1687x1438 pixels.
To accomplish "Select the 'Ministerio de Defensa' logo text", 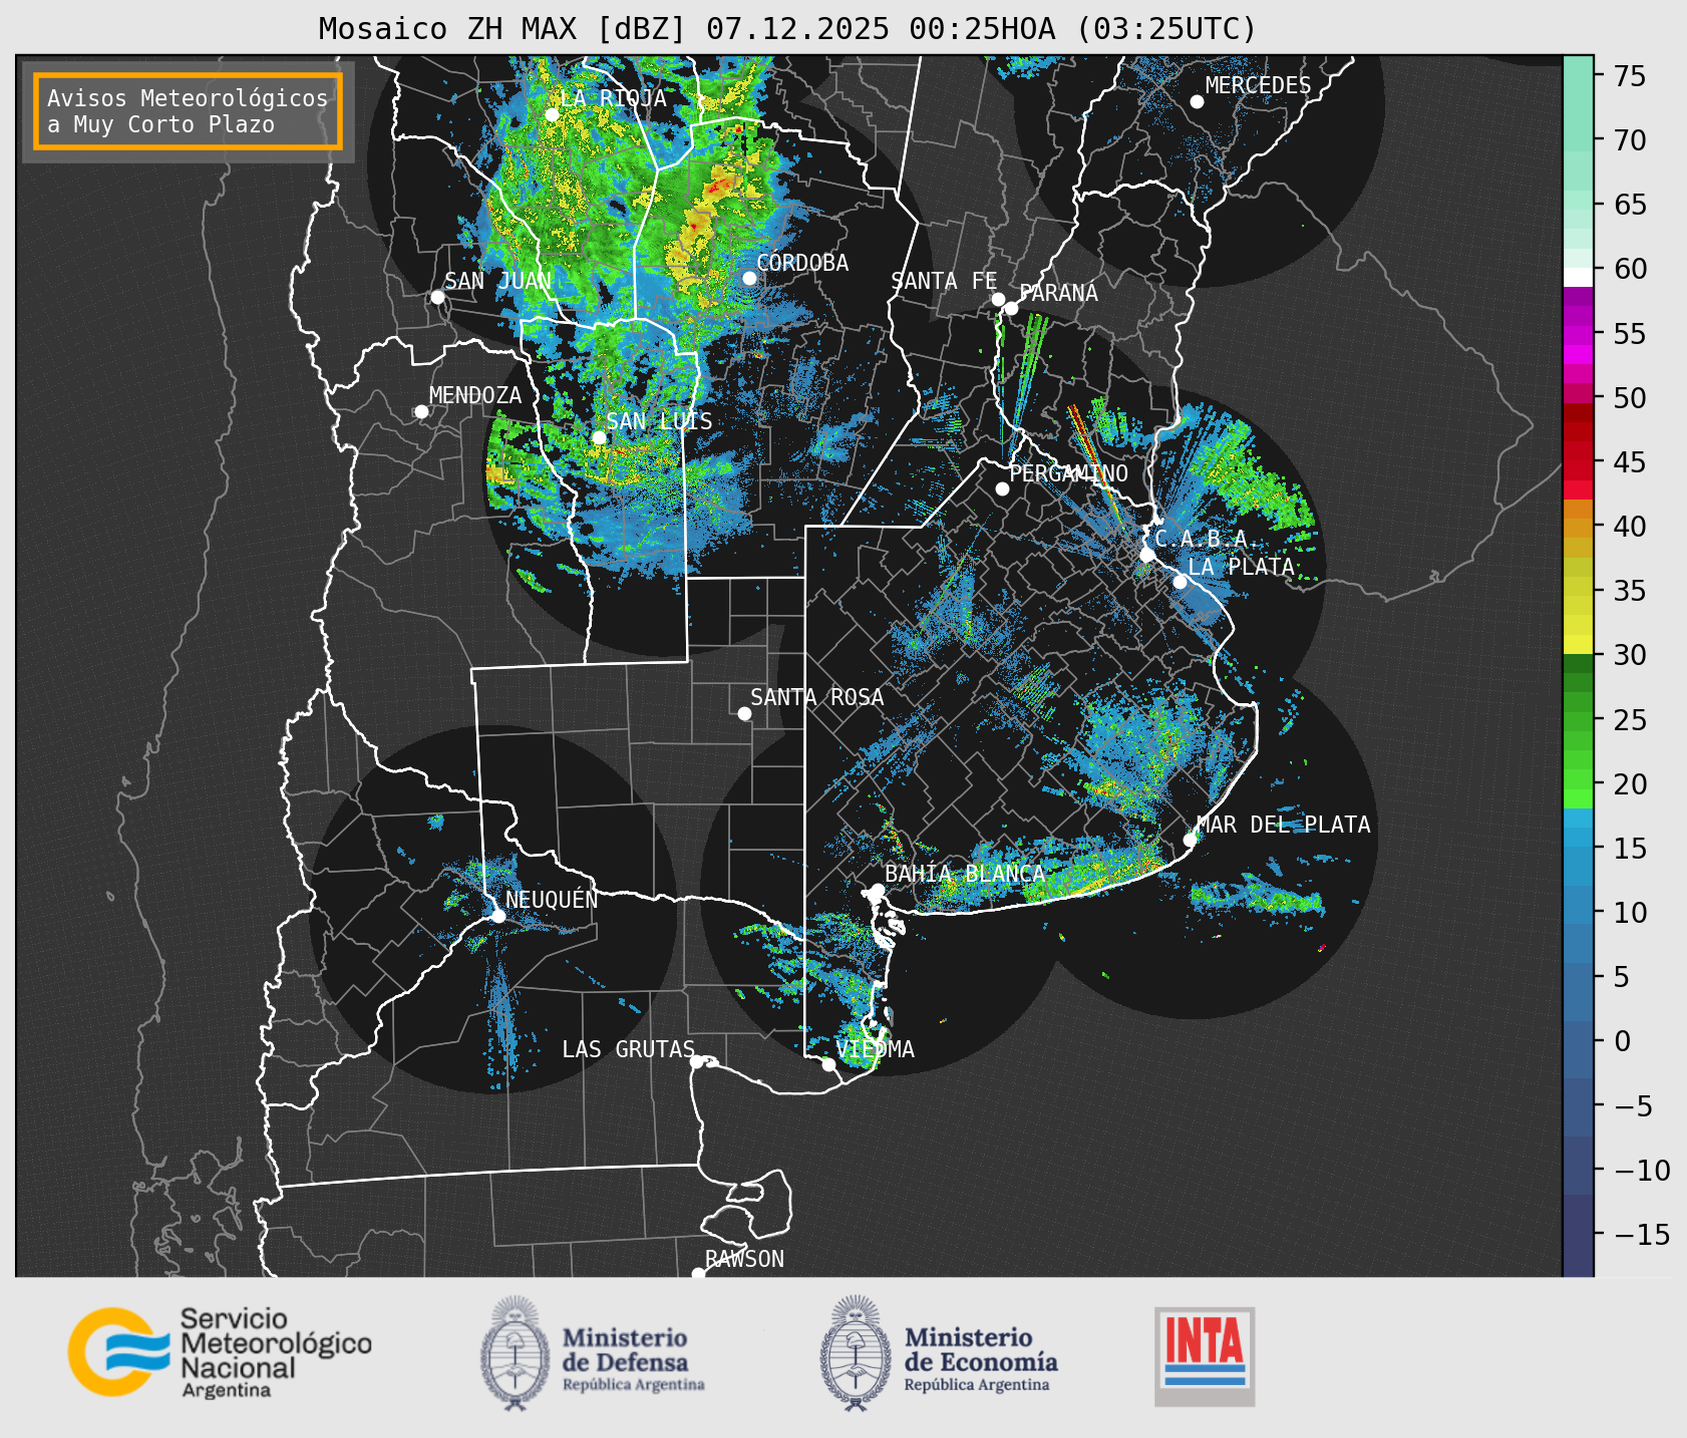I will click(633, 1358).
